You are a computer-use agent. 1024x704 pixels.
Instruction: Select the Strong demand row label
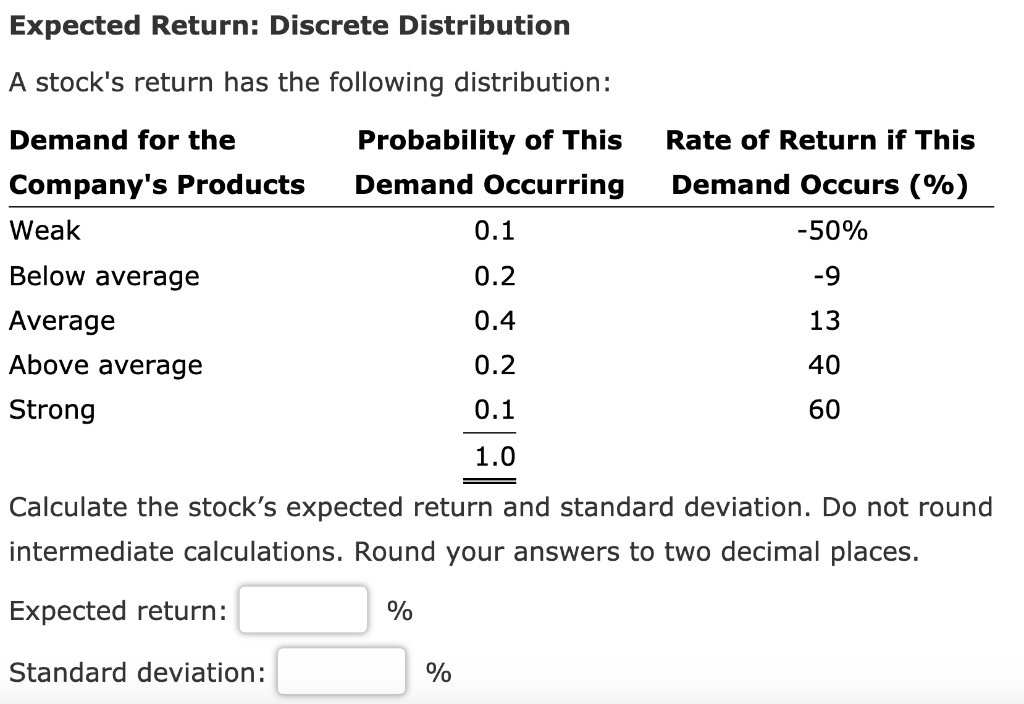click(x=52, y=410)
